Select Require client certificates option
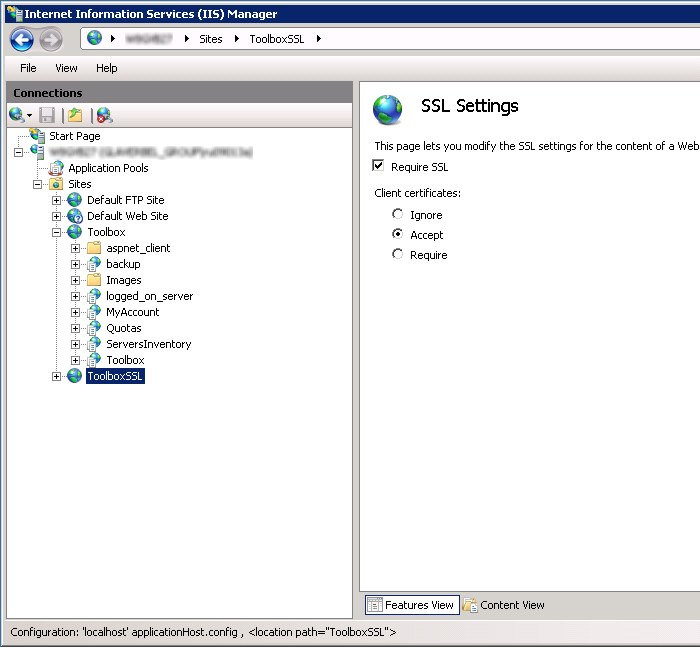 click(398, 254)
